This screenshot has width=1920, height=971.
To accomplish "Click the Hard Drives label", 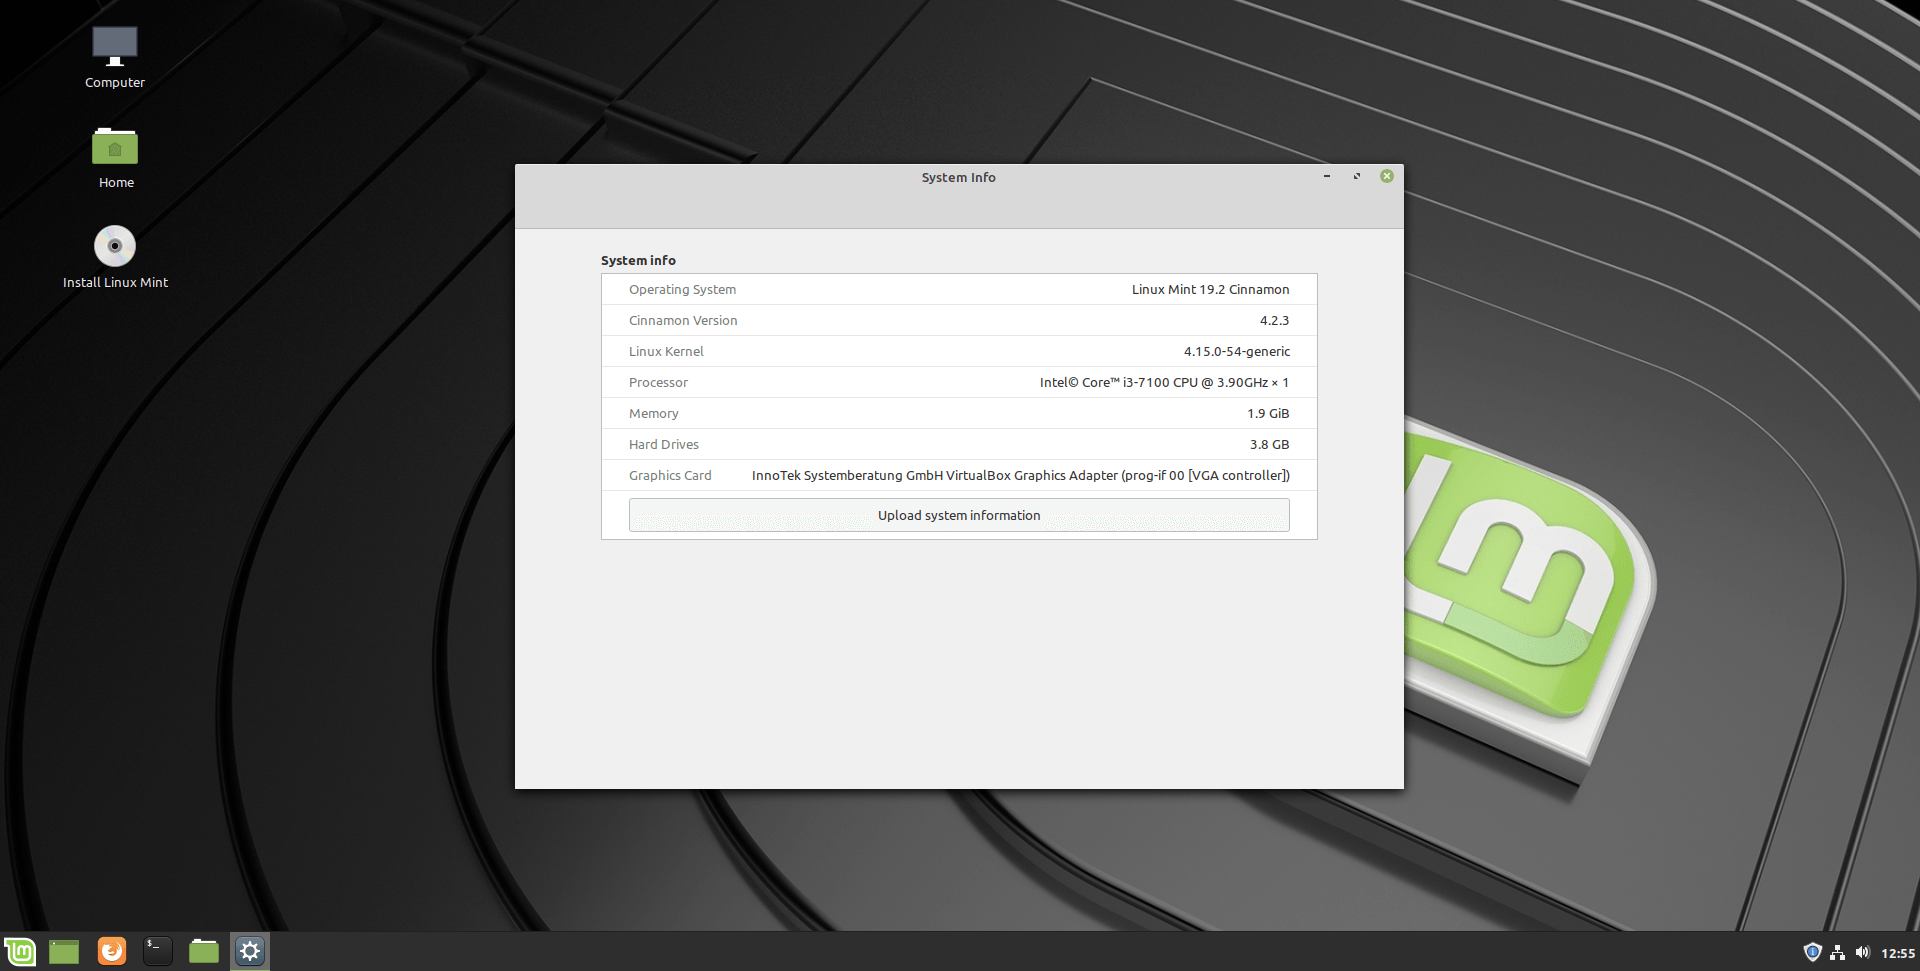I will [664, 444].
